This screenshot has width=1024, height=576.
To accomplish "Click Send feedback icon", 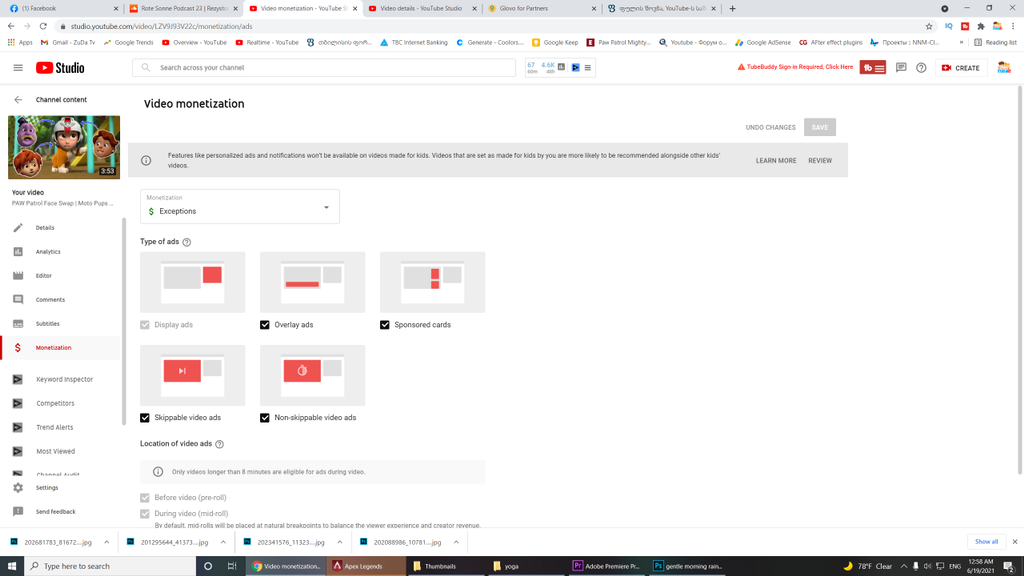I will click(18, 512).
